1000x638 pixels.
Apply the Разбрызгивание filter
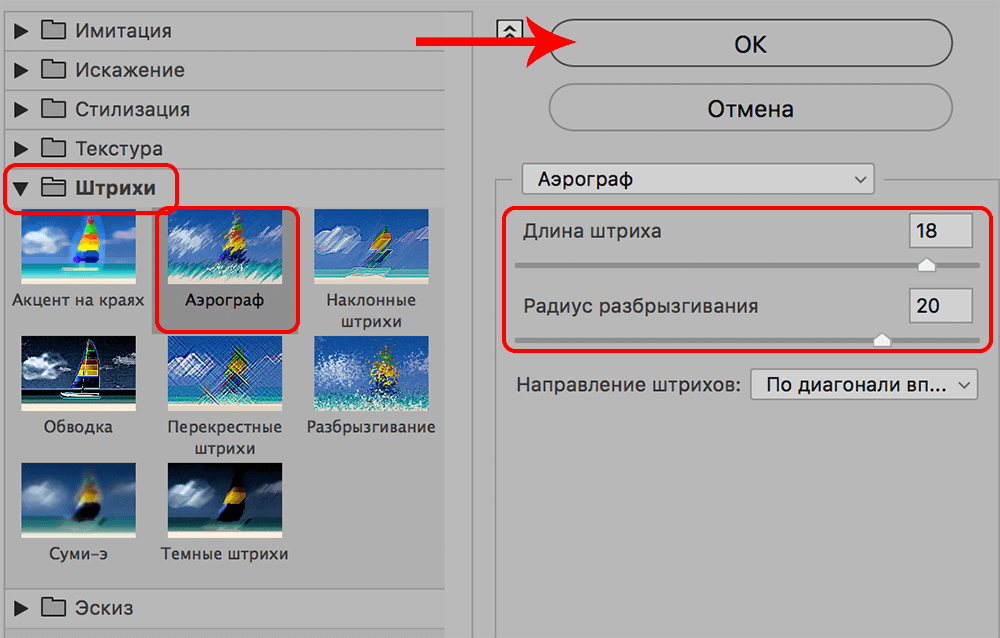coord(371,372)
